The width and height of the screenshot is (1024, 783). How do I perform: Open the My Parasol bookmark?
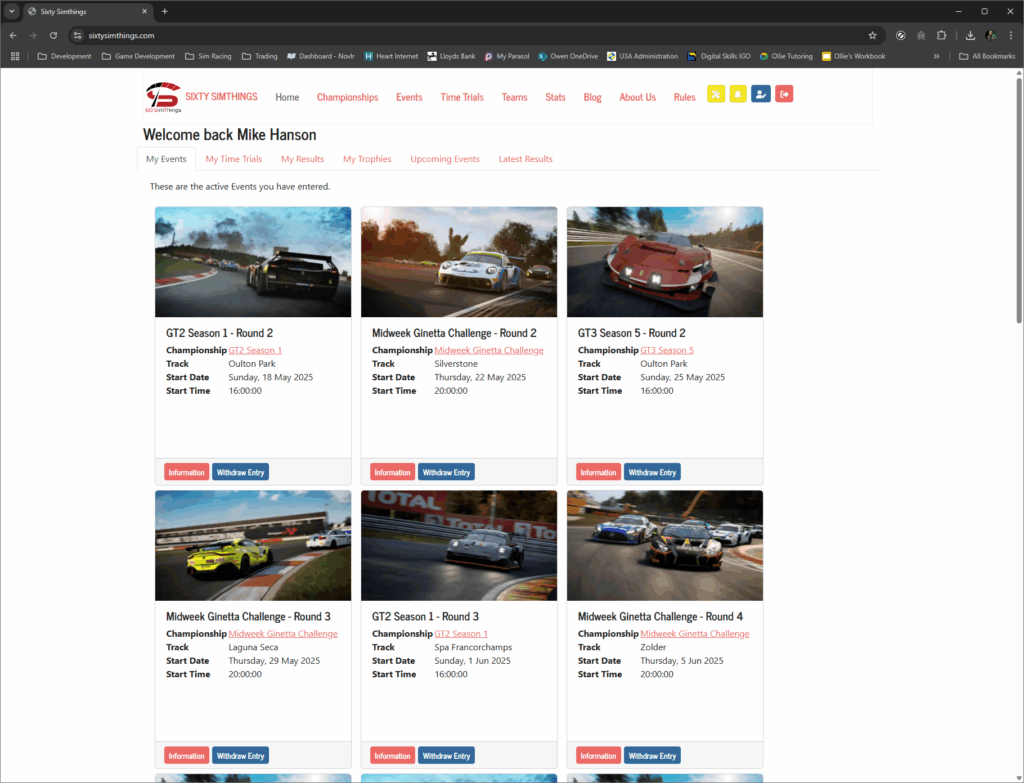tap(507, 56)
